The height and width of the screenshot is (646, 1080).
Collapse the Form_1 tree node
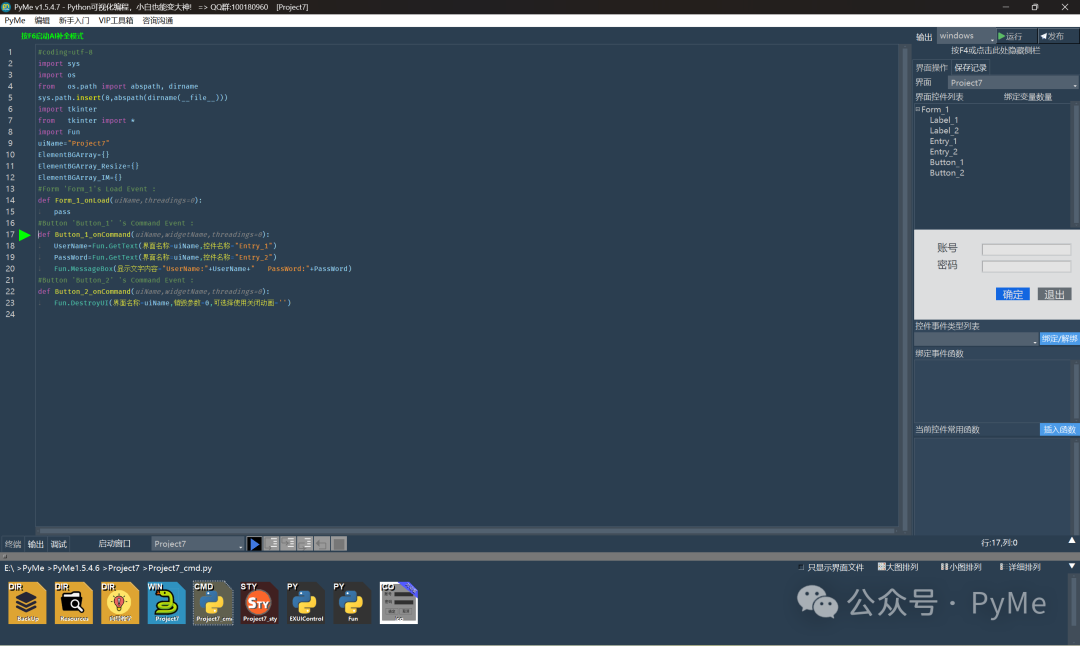point(917,109)
